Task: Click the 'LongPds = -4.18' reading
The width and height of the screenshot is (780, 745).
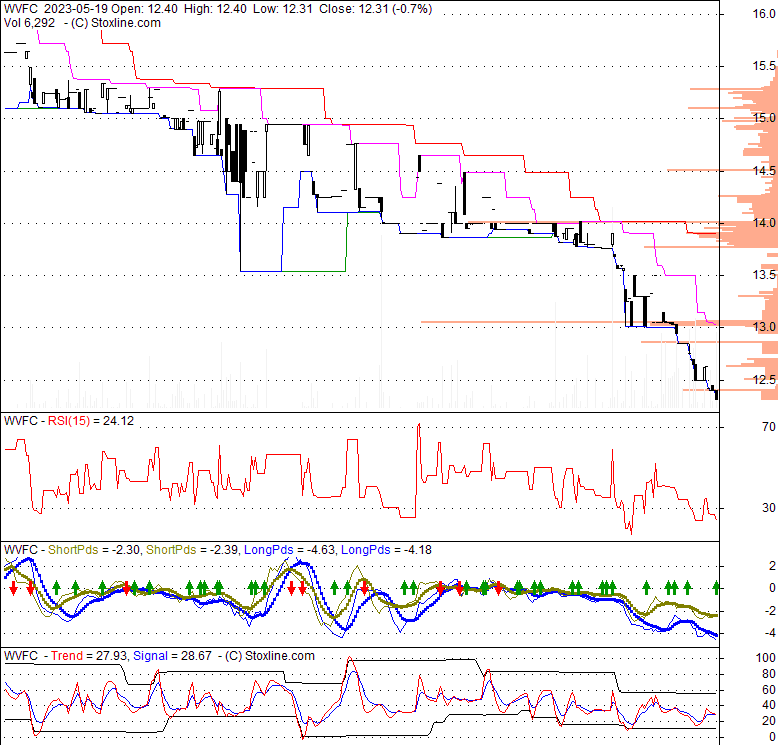Action: pyautogui.click(x=386, y=550)
